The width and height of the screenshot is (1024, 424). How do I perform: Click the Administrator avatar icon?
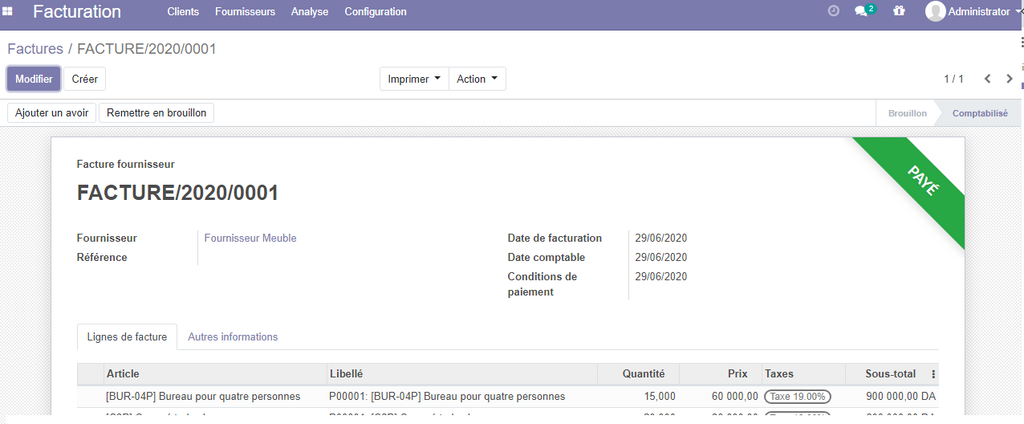(935, 12)
